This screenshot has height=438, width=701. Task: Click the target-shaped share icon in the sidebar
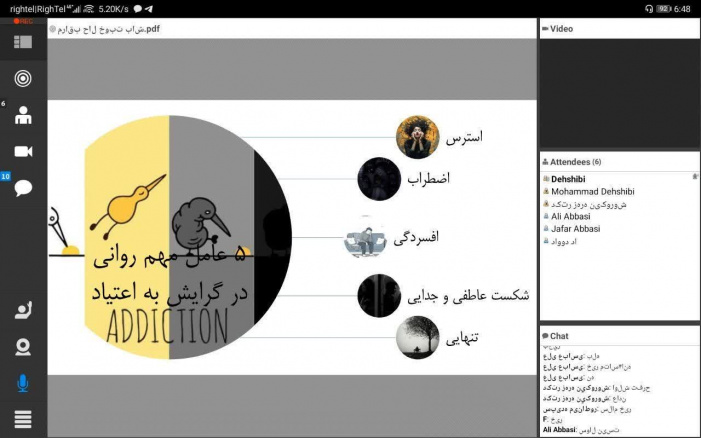click(x=23, y=79)
